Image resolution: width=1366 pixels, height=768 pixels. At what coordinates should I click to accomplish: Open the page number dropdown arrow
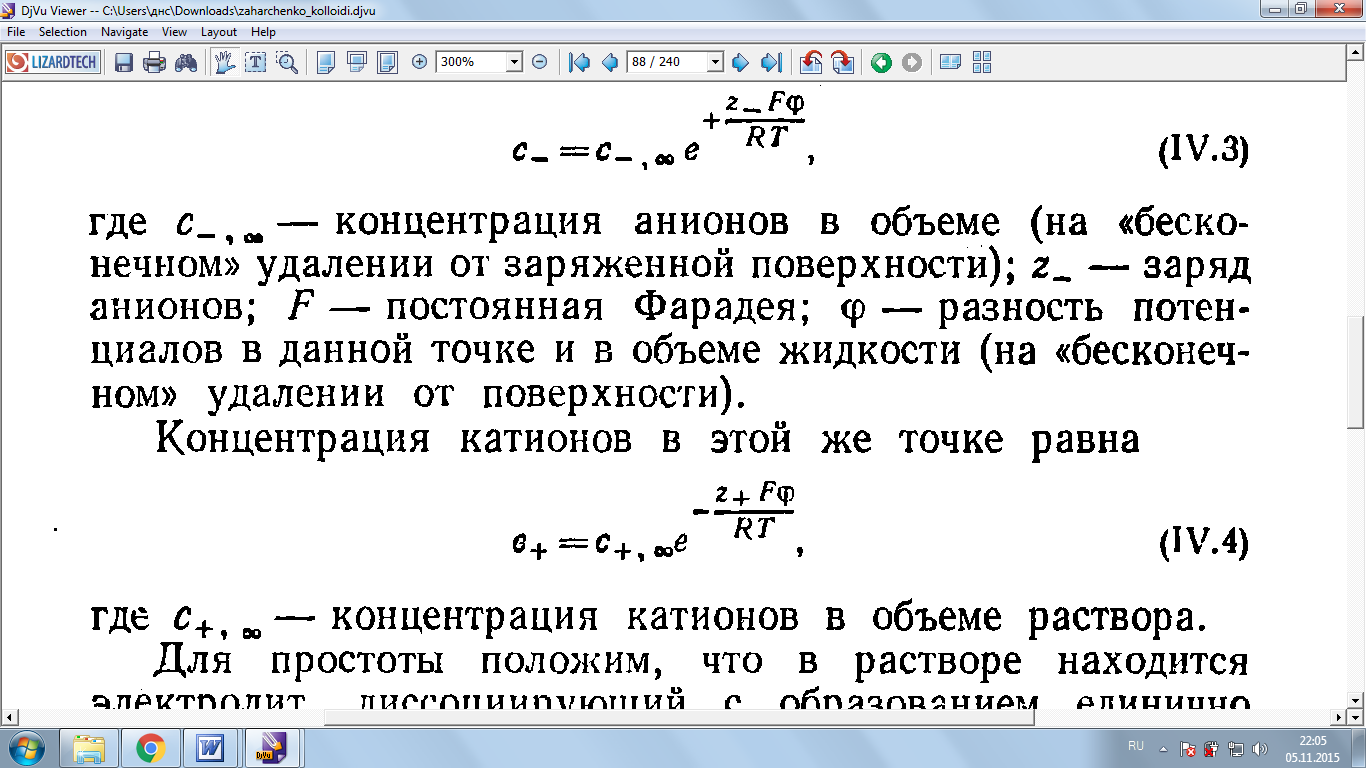(x=715, y=62)
